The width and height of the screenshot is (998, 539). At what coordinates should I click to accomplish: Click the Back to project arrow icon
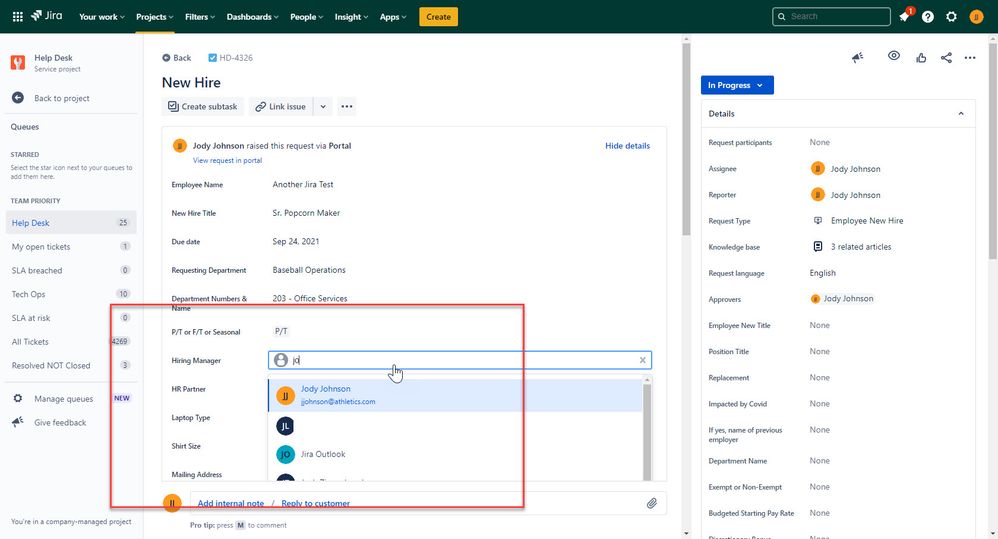point(18,97)
